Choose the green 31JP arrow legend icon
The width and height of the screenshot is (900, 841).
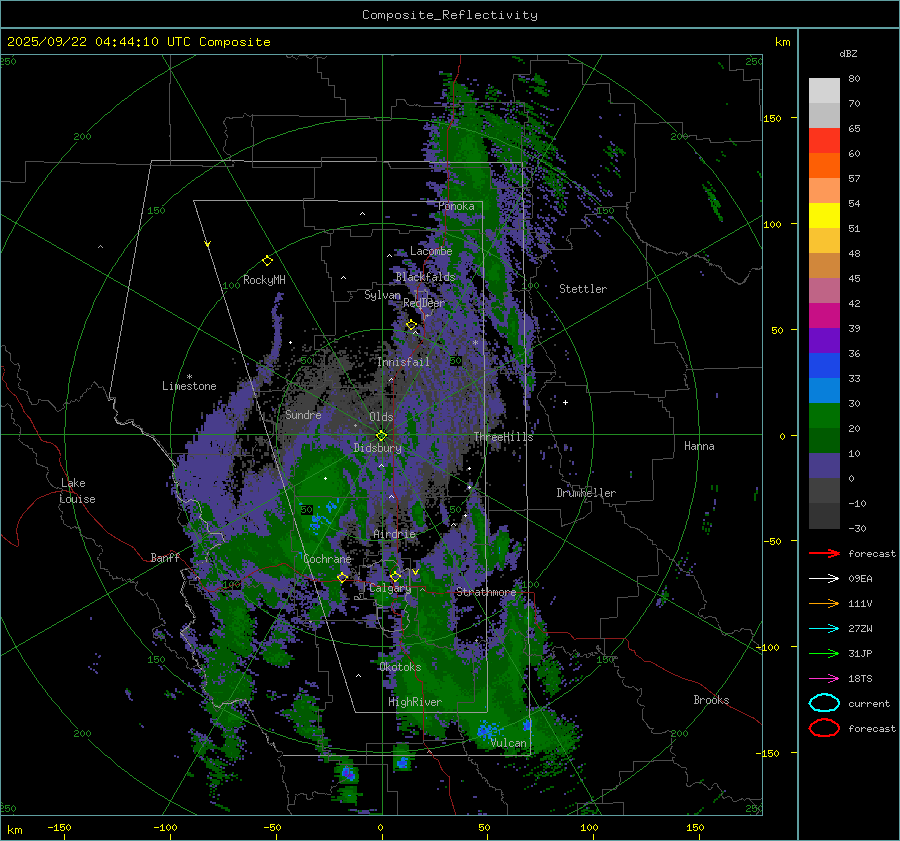tap(823, 653)
